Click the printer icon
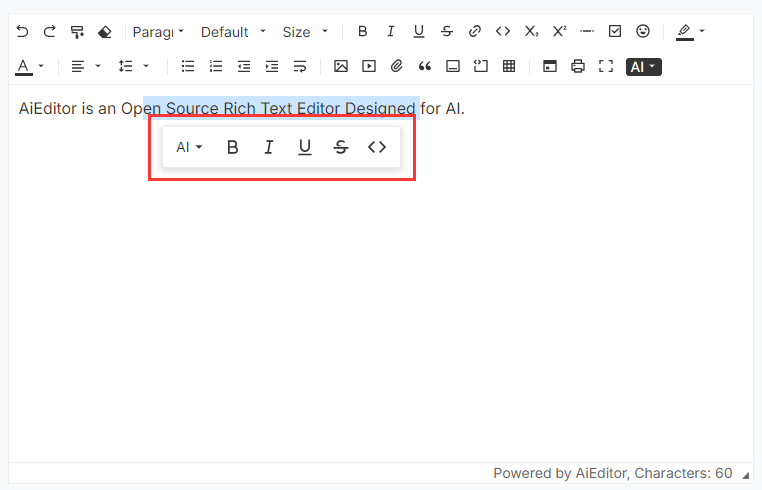Screen dimensions: 762x490 point(578,66)
